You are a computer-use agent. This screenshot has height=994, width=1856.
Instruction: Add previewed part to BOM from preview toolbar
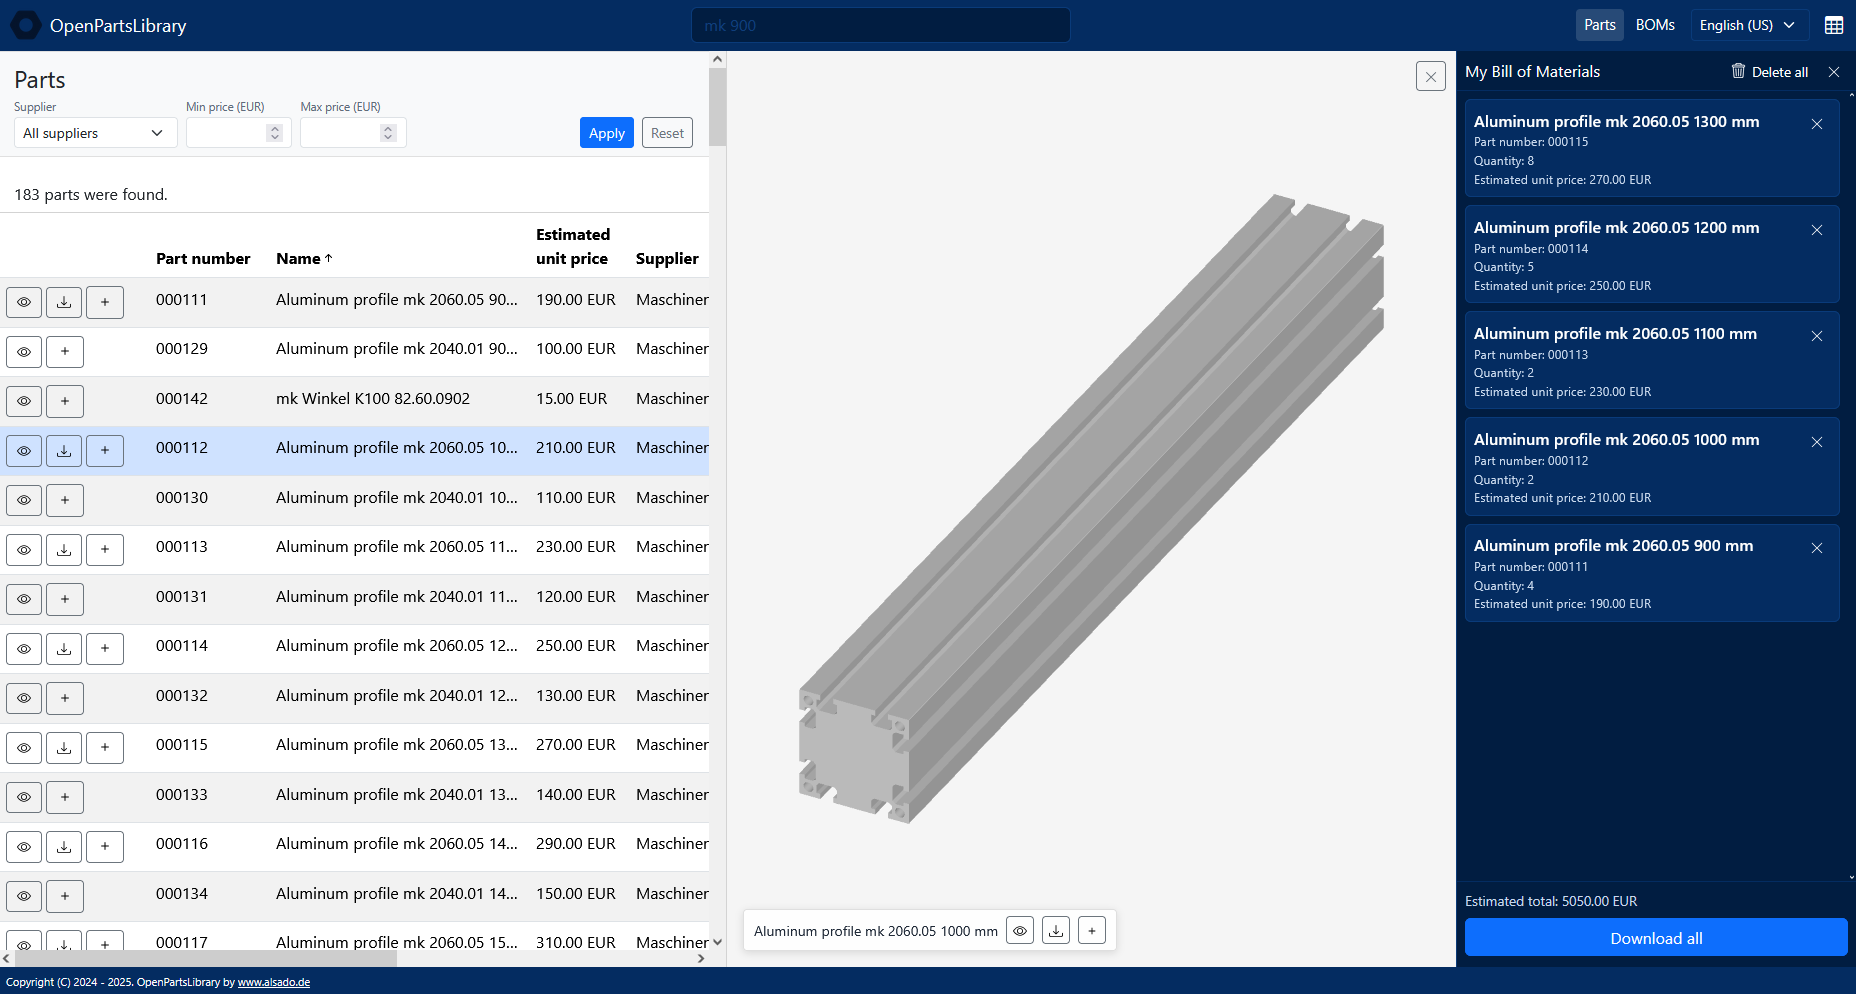point(1092,931)
